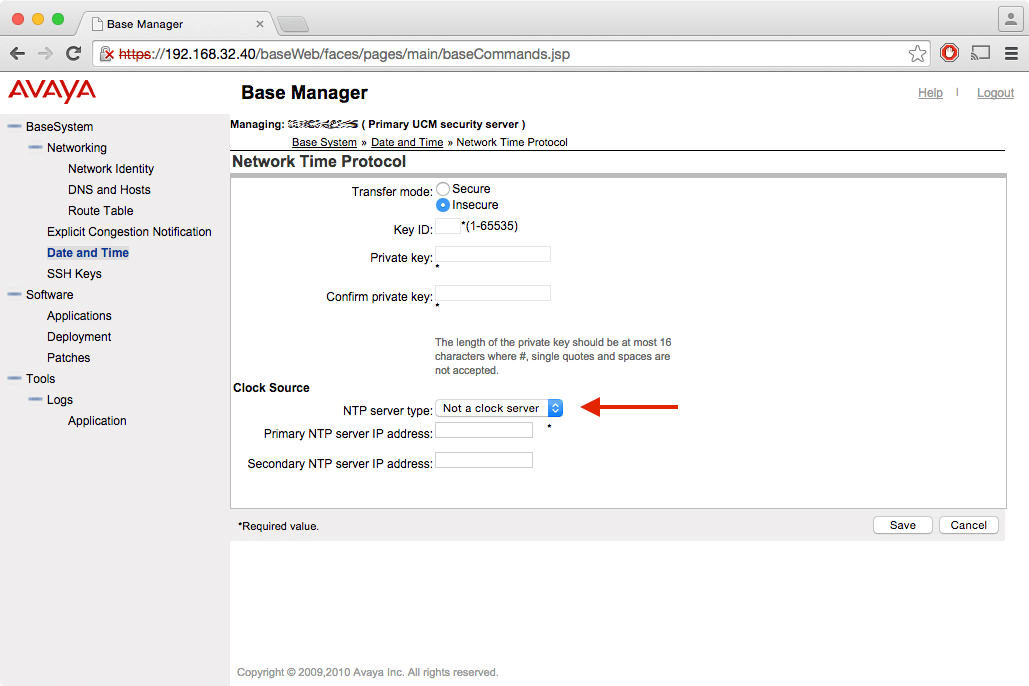Click the Key ID input field
1029x686 pixels.
tap(448, 226)
